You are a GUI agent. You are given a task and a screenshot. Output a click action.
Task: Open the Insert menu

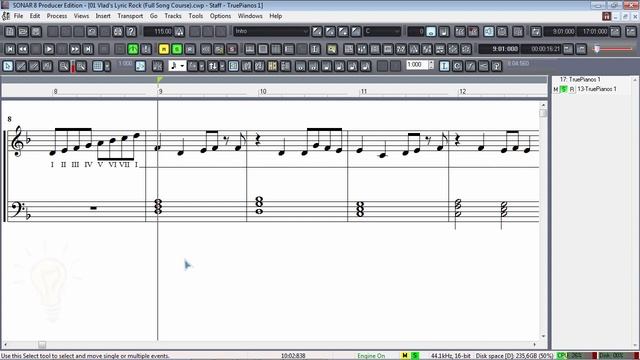(x=103, y=16)
